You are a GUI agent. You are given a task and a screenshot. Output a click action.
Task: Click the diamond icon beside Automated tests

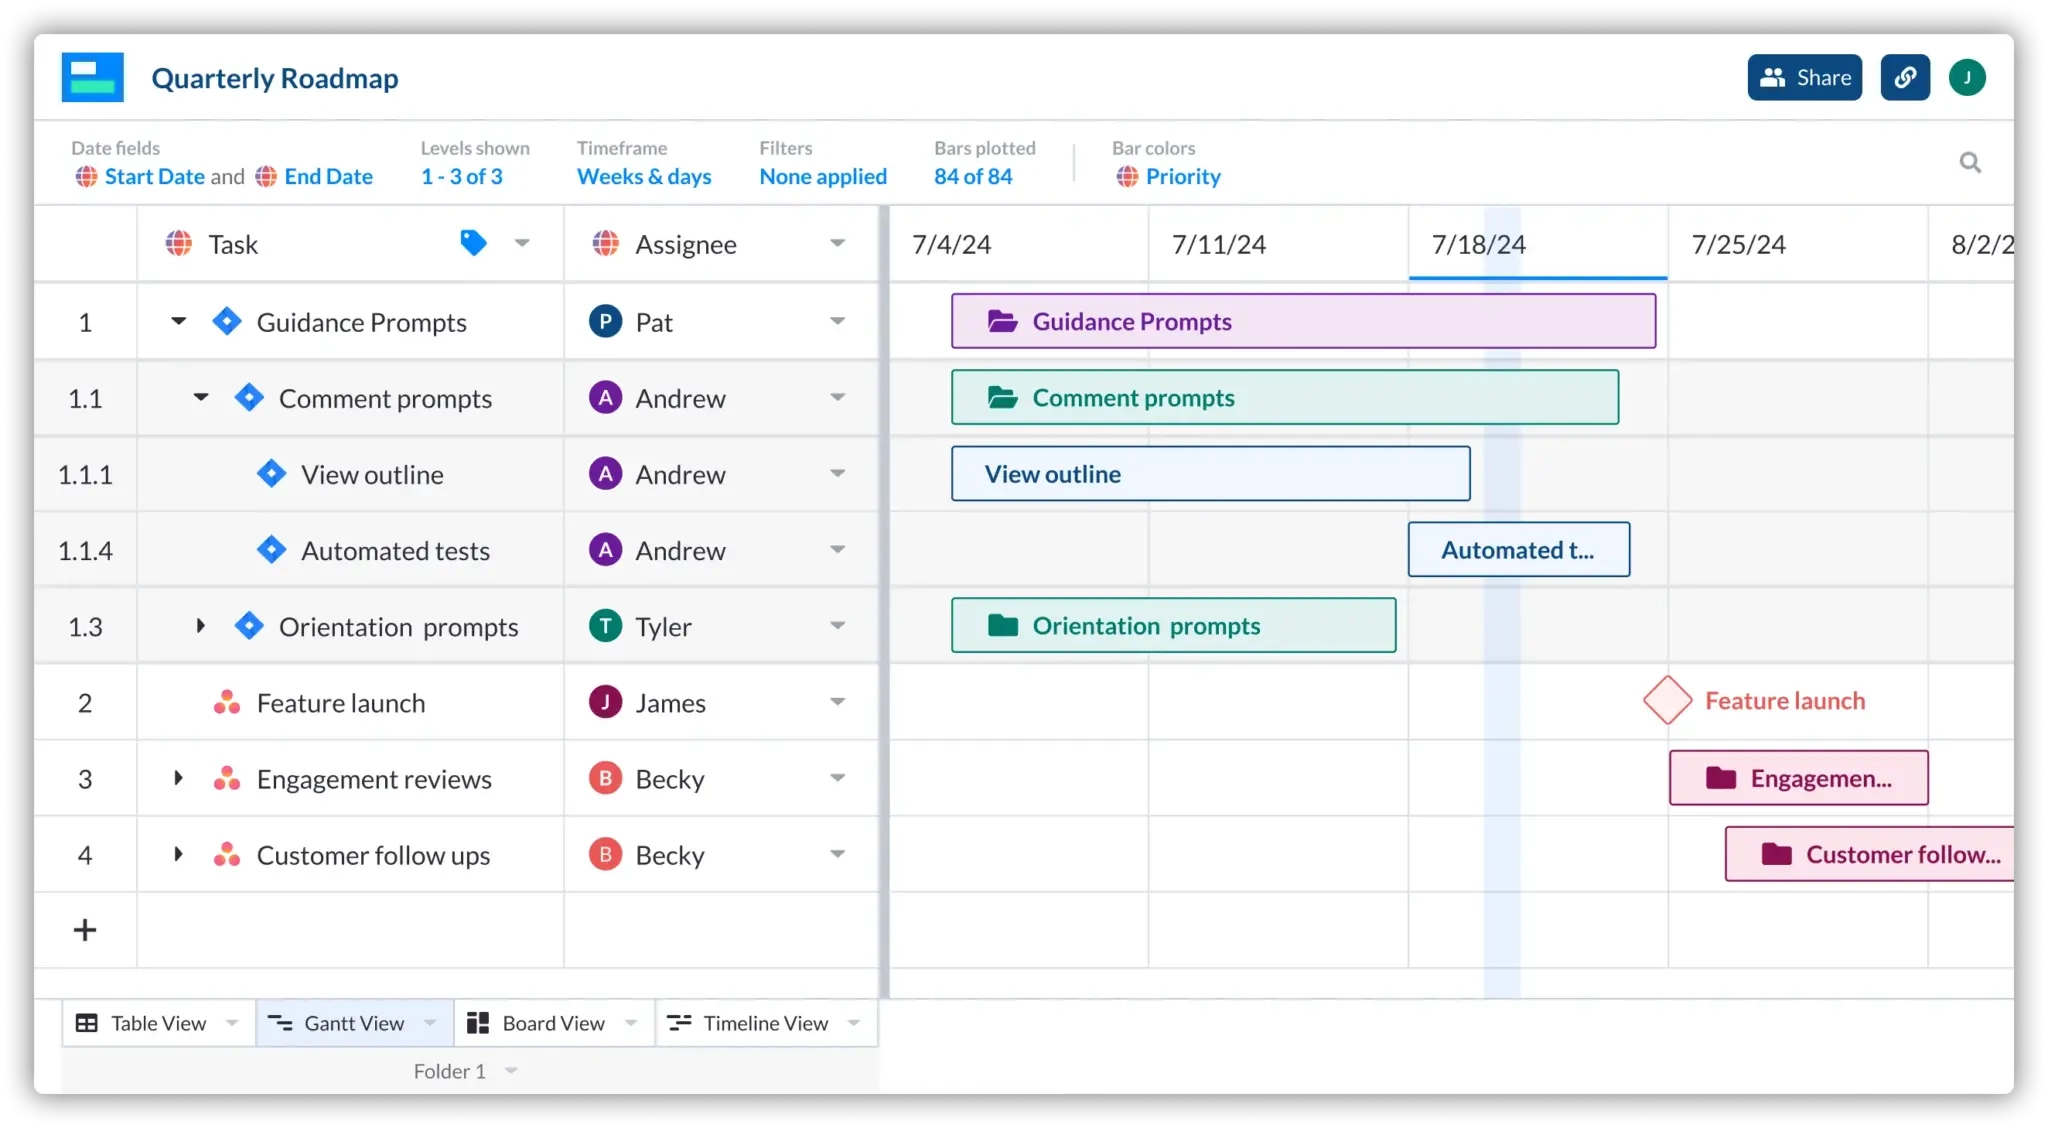click(270, 549)
